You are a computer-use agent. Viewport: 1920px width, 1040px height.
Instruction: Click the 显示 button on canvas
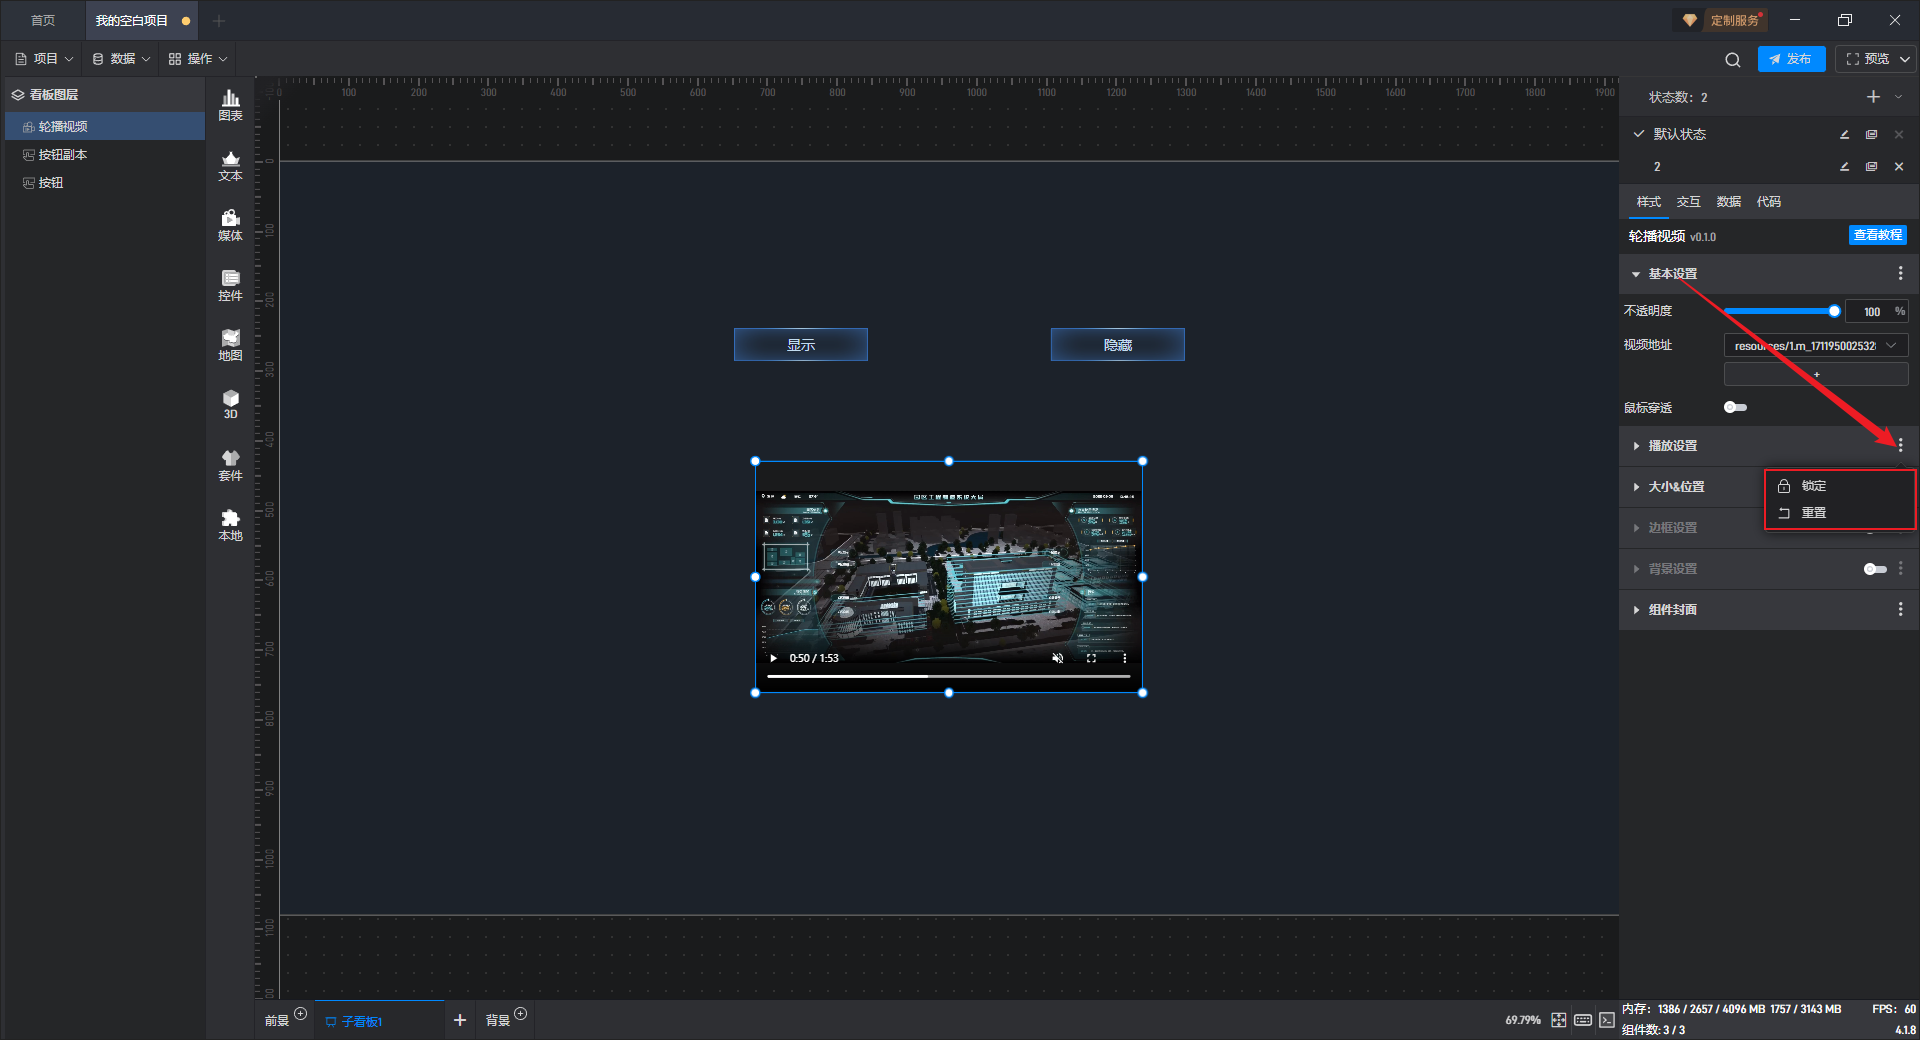click(800, 345)
